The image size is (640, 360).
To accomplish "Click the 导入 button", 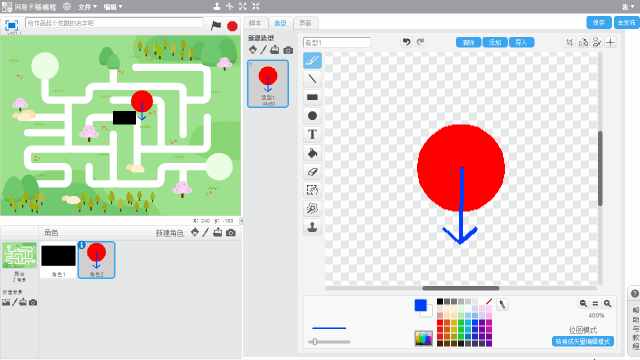I will pos(522,42).
